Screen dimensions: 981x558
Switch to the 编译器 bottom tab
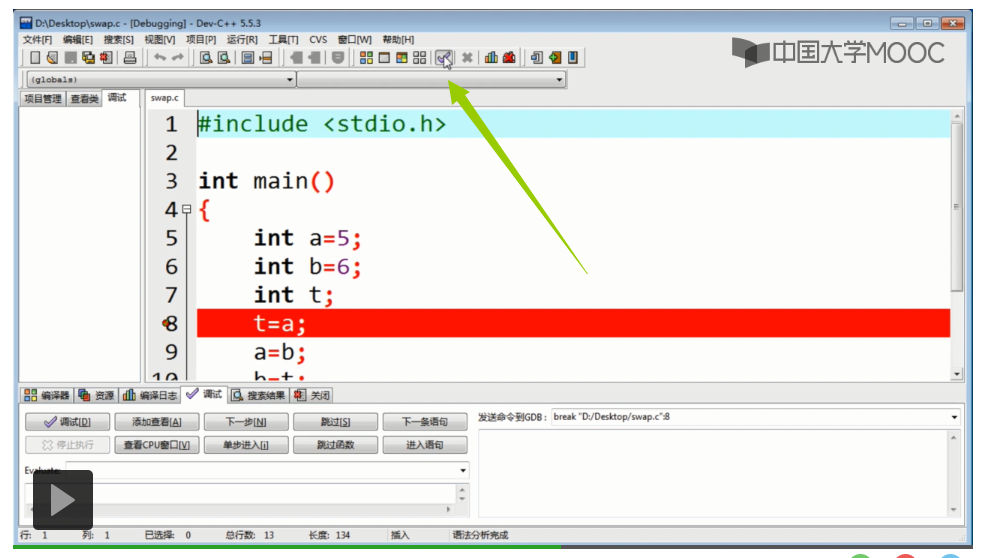click(47, 395)
